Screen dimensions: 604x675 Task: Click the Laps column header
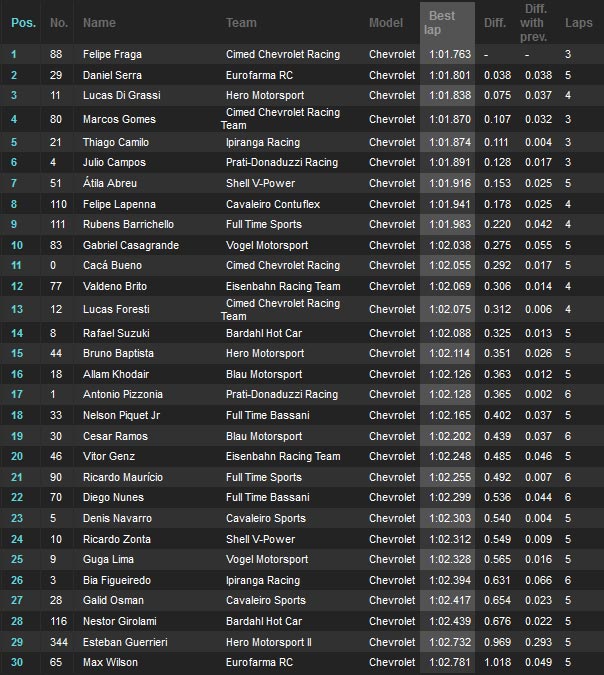579,23
